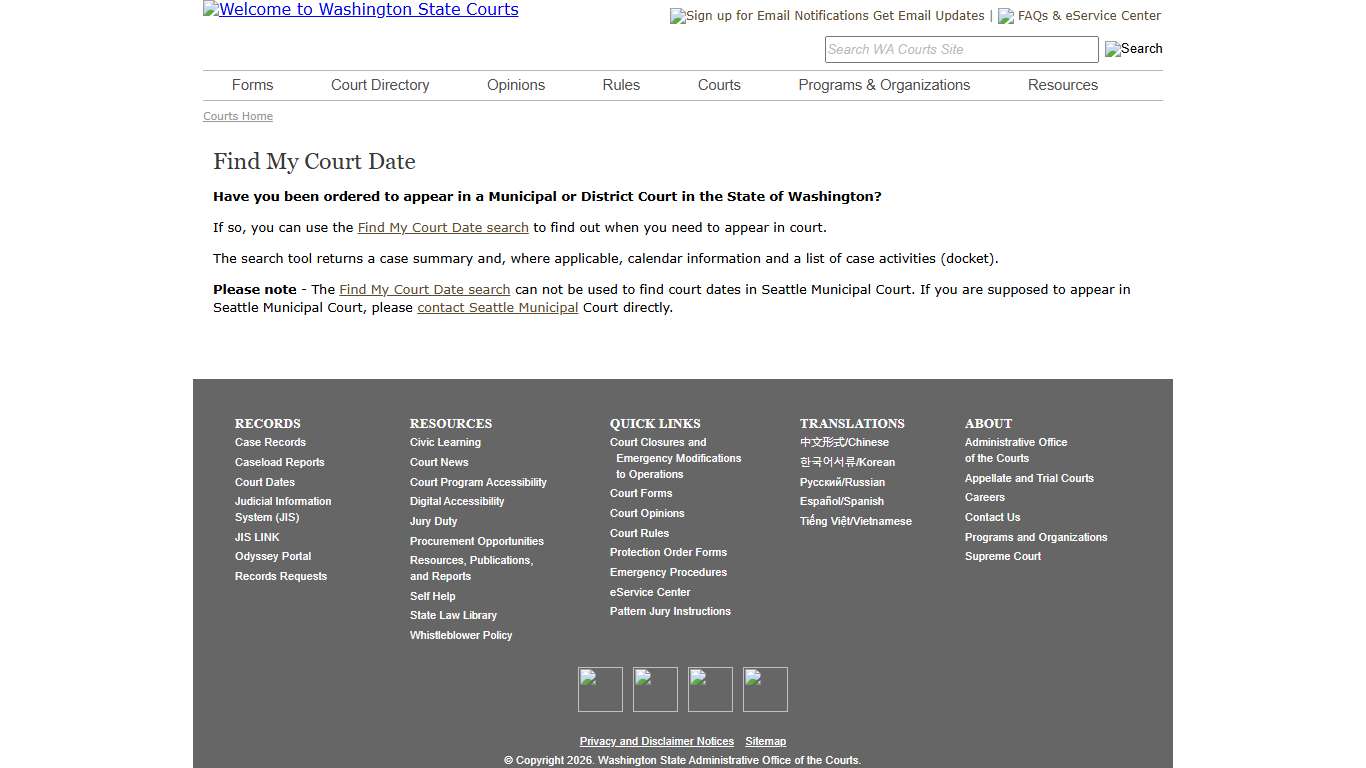Click the Washington State Courts logo
Screen dimensions: 1366x768
click(360, 9)
